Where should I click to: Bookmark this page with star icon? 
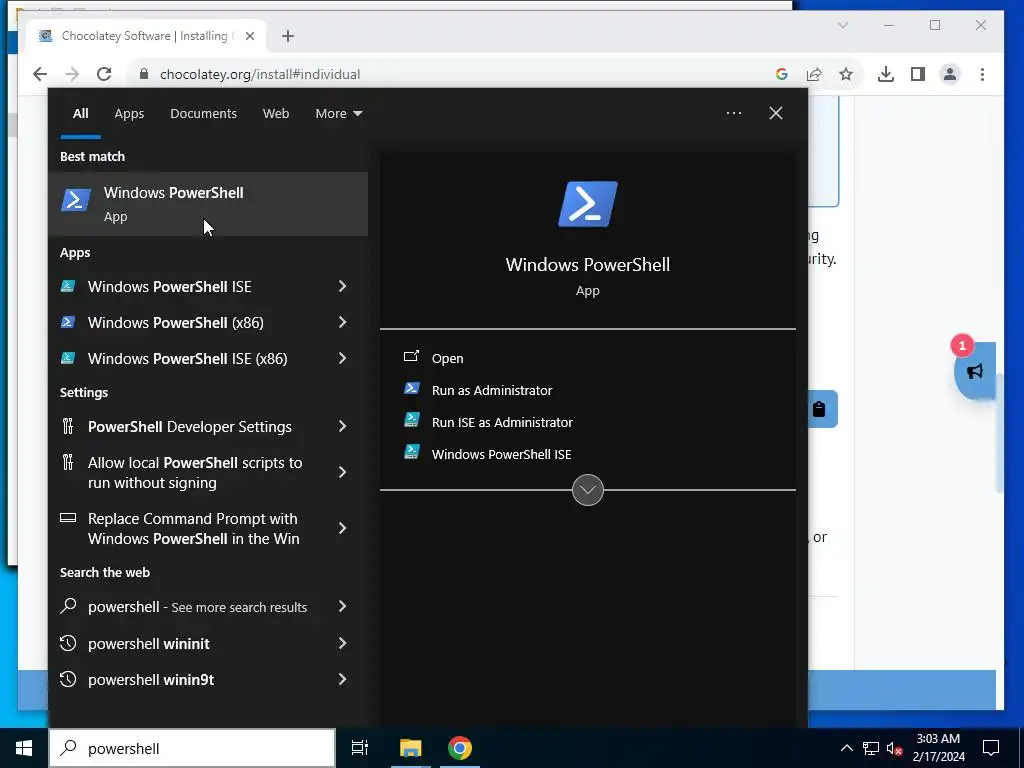point(846,74)
